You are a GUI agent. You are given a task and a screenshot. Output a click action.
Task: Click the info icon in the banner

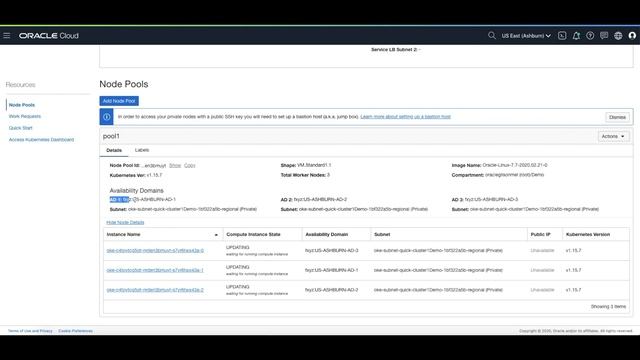[x=107, y=117]
